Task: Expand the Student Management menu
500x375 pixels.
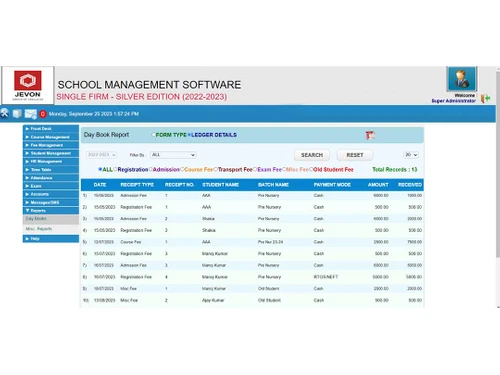Action: click(51, 153)
